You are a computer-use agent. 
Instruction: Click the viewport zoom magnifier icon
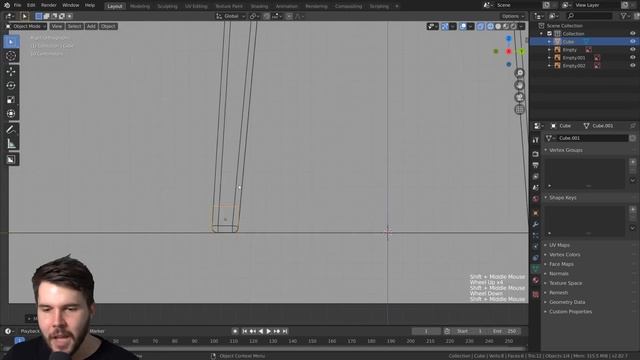[520, 73]
